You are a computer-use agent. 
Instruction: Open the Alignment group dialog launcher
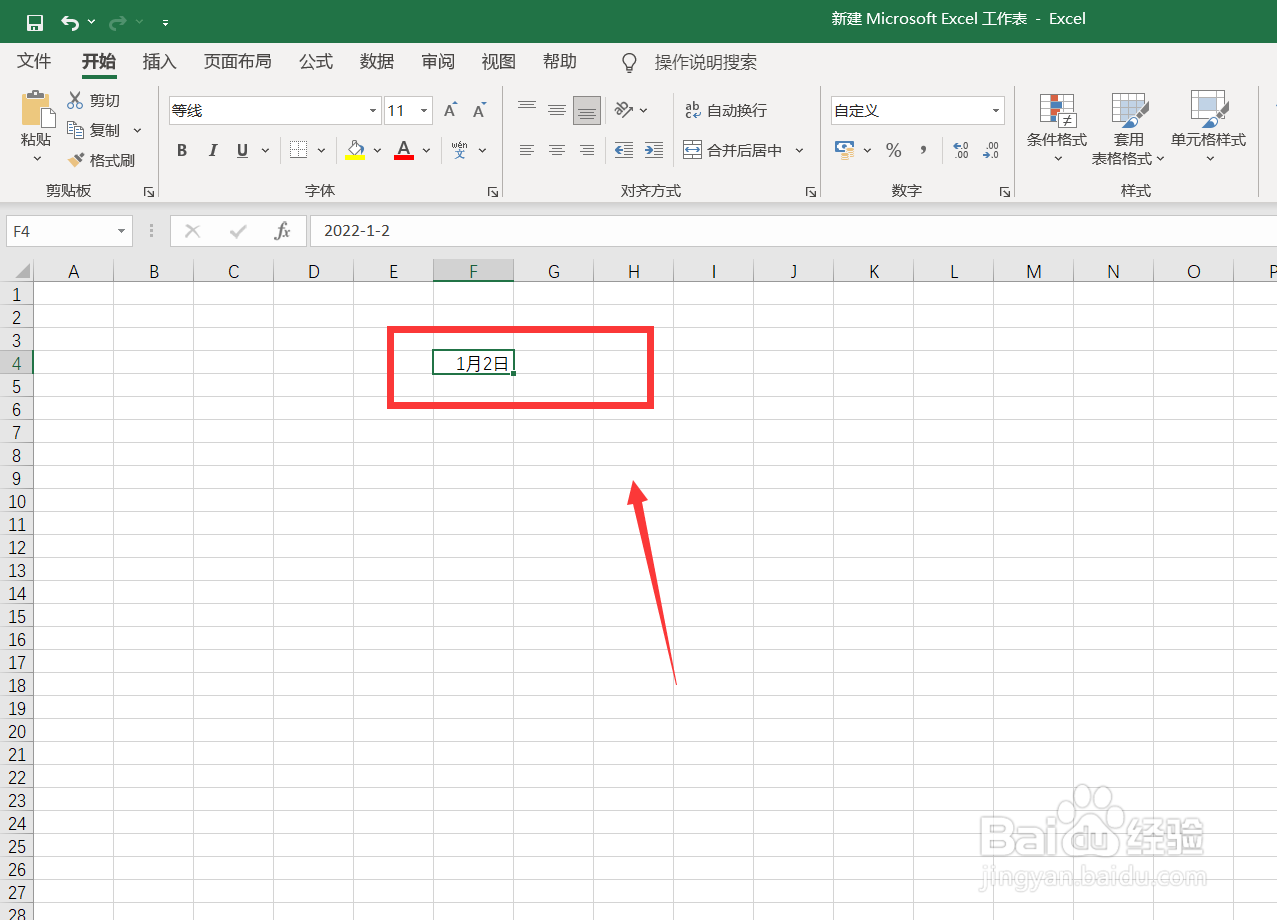tap(811, 192)
